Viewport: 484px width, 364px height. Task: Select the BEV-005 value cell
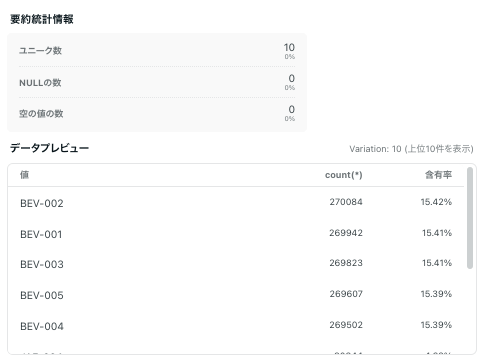(42, 295)
